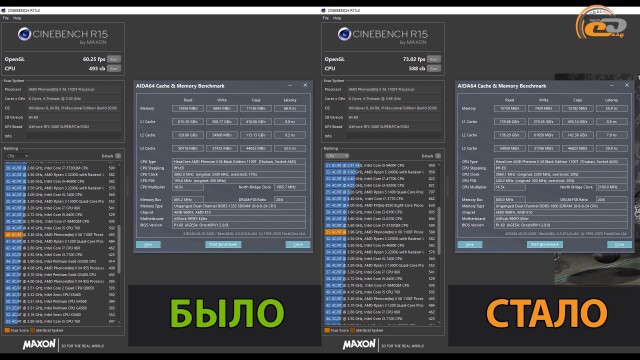640x360 pixels.
Task: Run the CPU test beside 588 cb
Action: (434, 69)
